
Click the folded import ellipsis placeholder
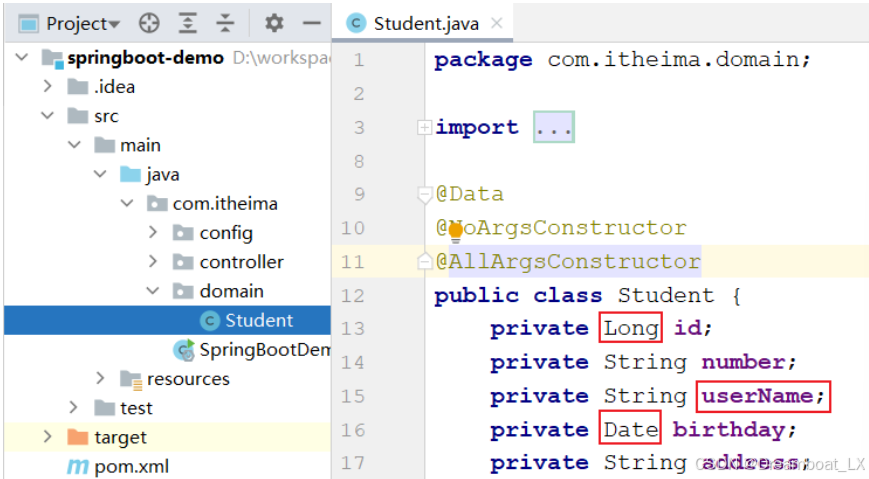point(554,127)
